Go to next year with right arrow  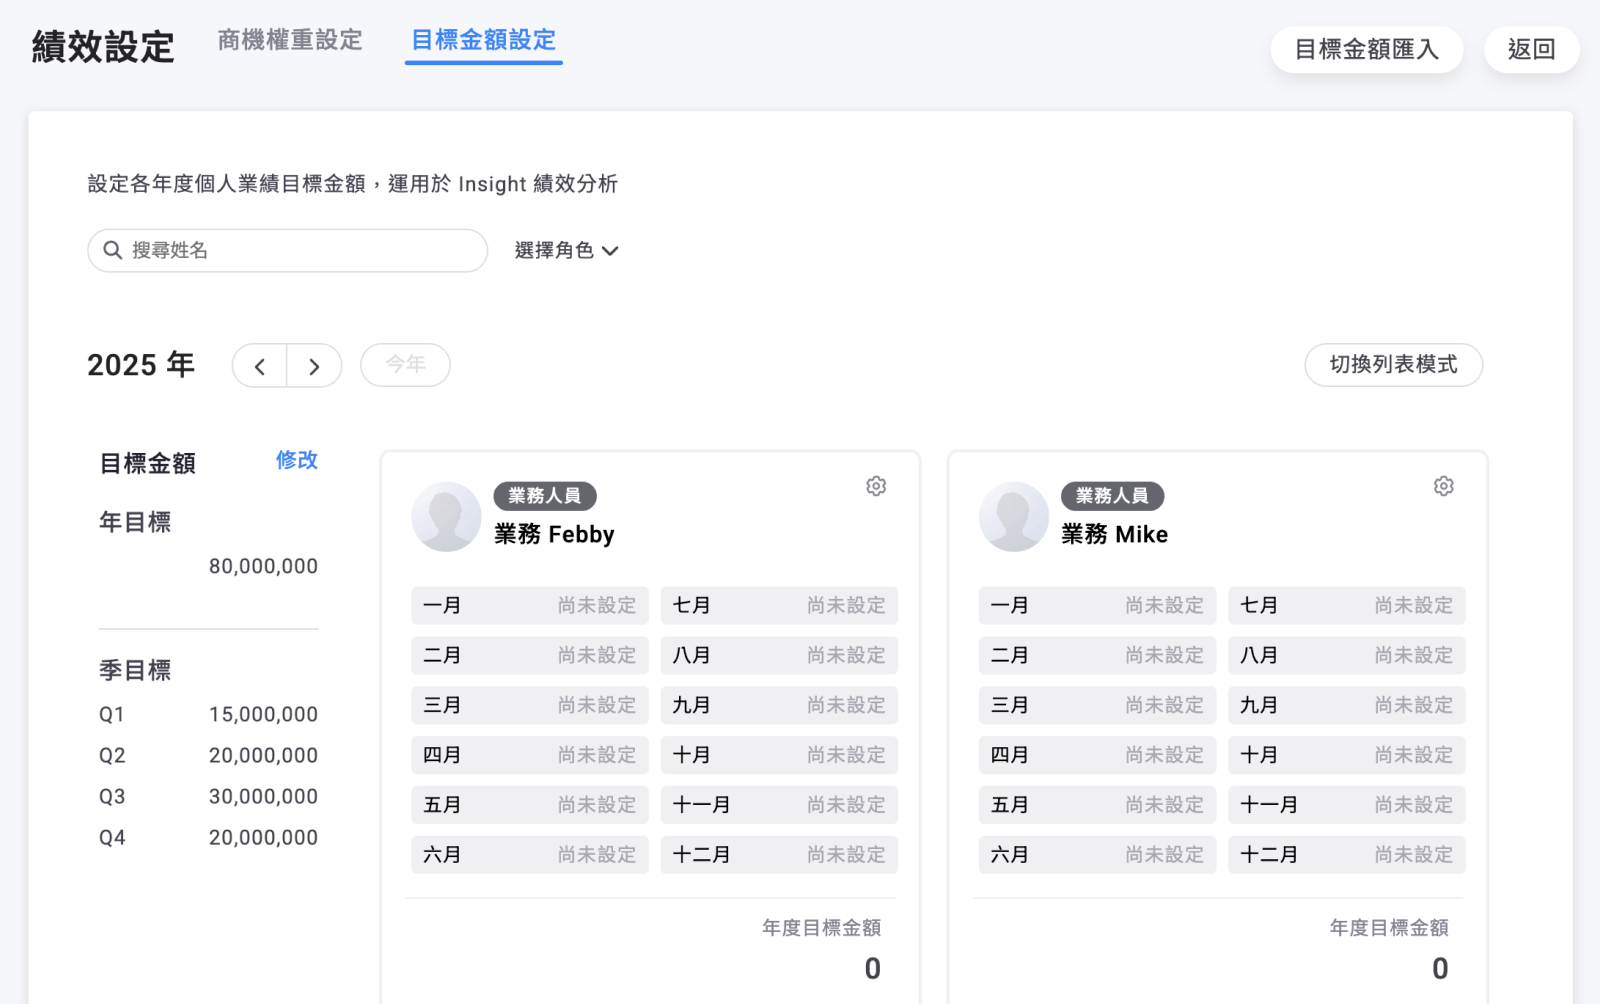point(315,365)
